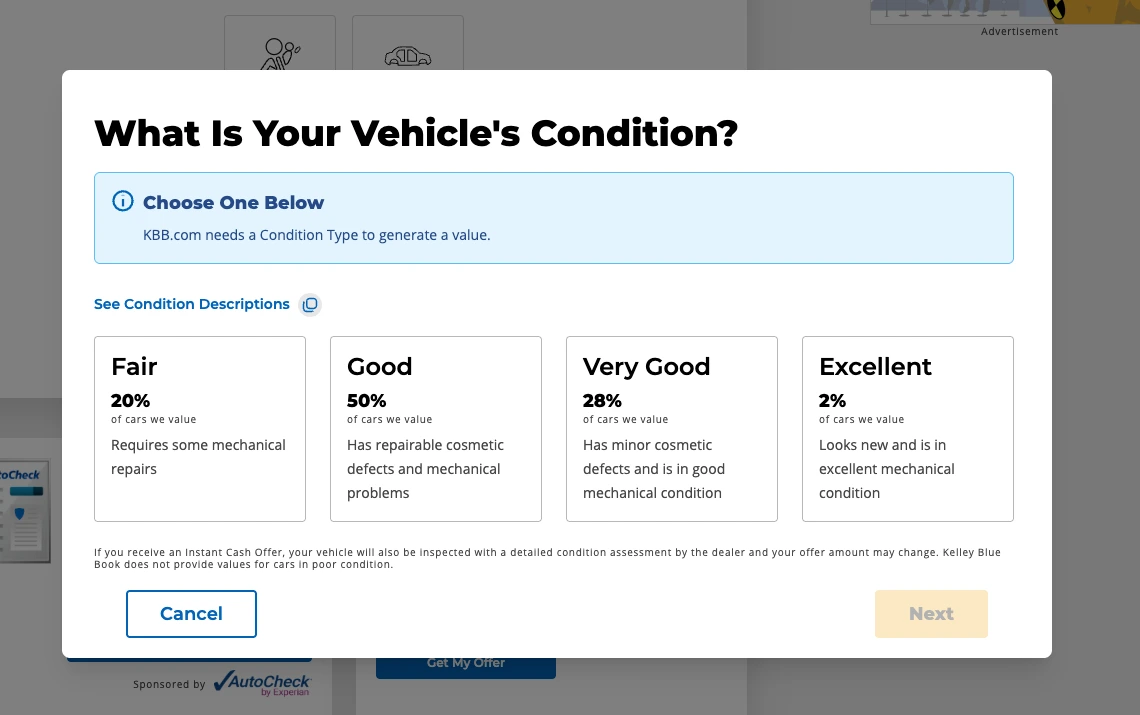Select the Excellent condition card
The height and width of the screenshot is (715, 1140).
point(907,428)
